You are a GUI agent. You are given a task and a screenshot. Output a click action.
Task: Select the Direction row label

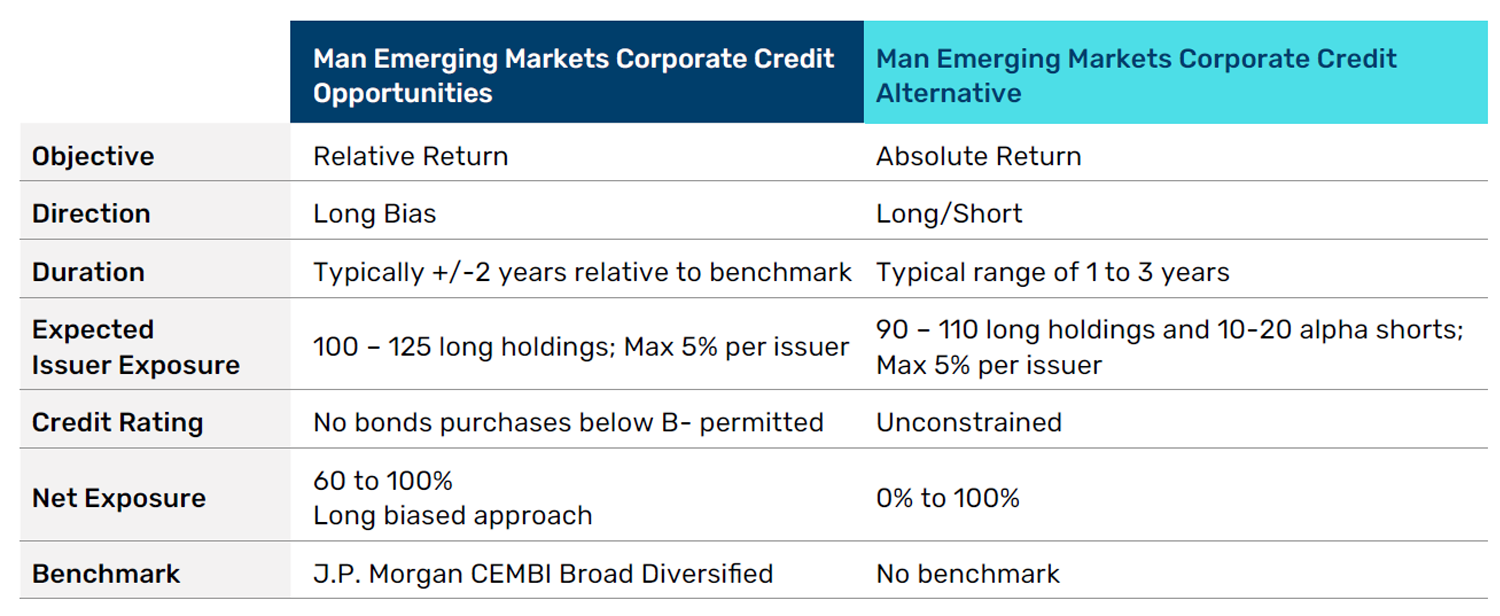click(x=91, y=214)
